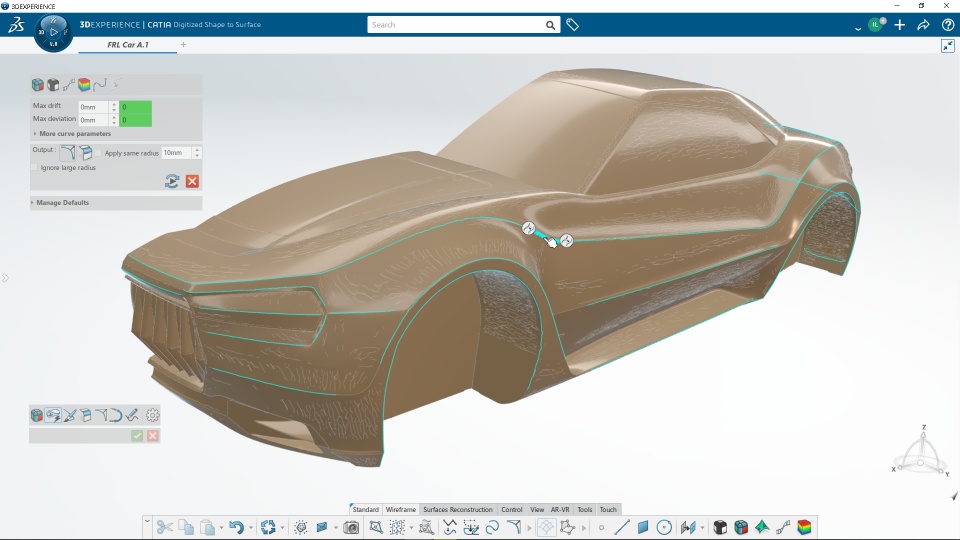Click the green Max drift indicator field

(x=135, y=106)
